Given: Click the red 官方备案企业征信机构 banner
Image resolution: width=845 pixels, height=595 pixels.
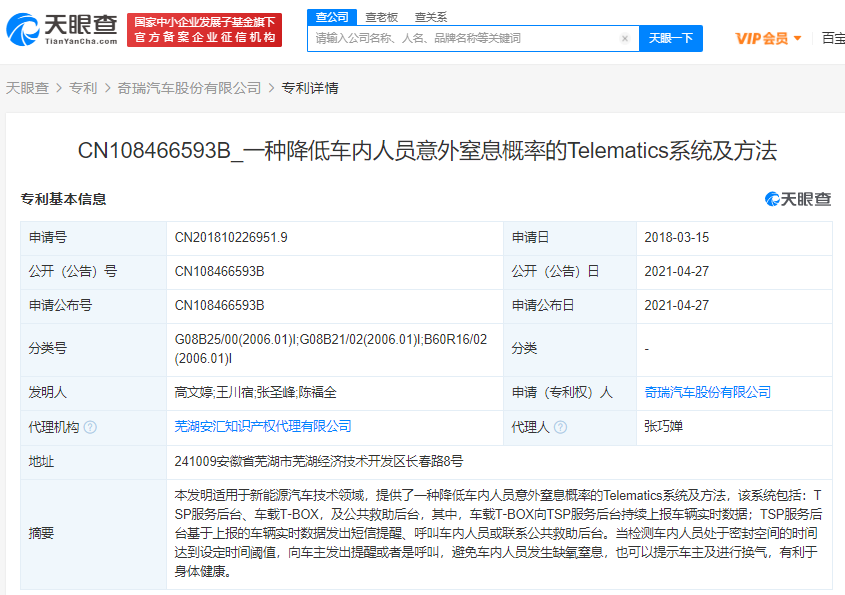Looking at the screenshot, I should (204, 30).
